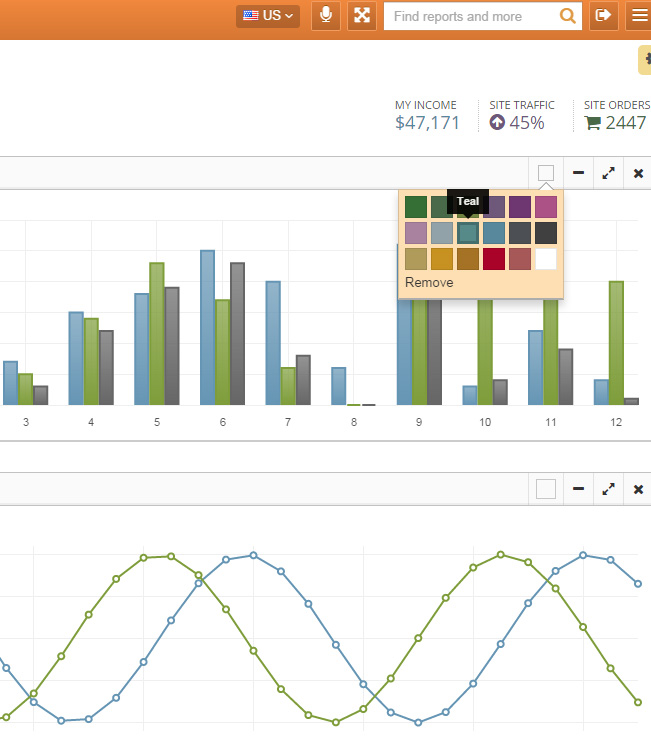Click the sign out icon
Viewport: 651px width, 738px height.
[603, 16]
